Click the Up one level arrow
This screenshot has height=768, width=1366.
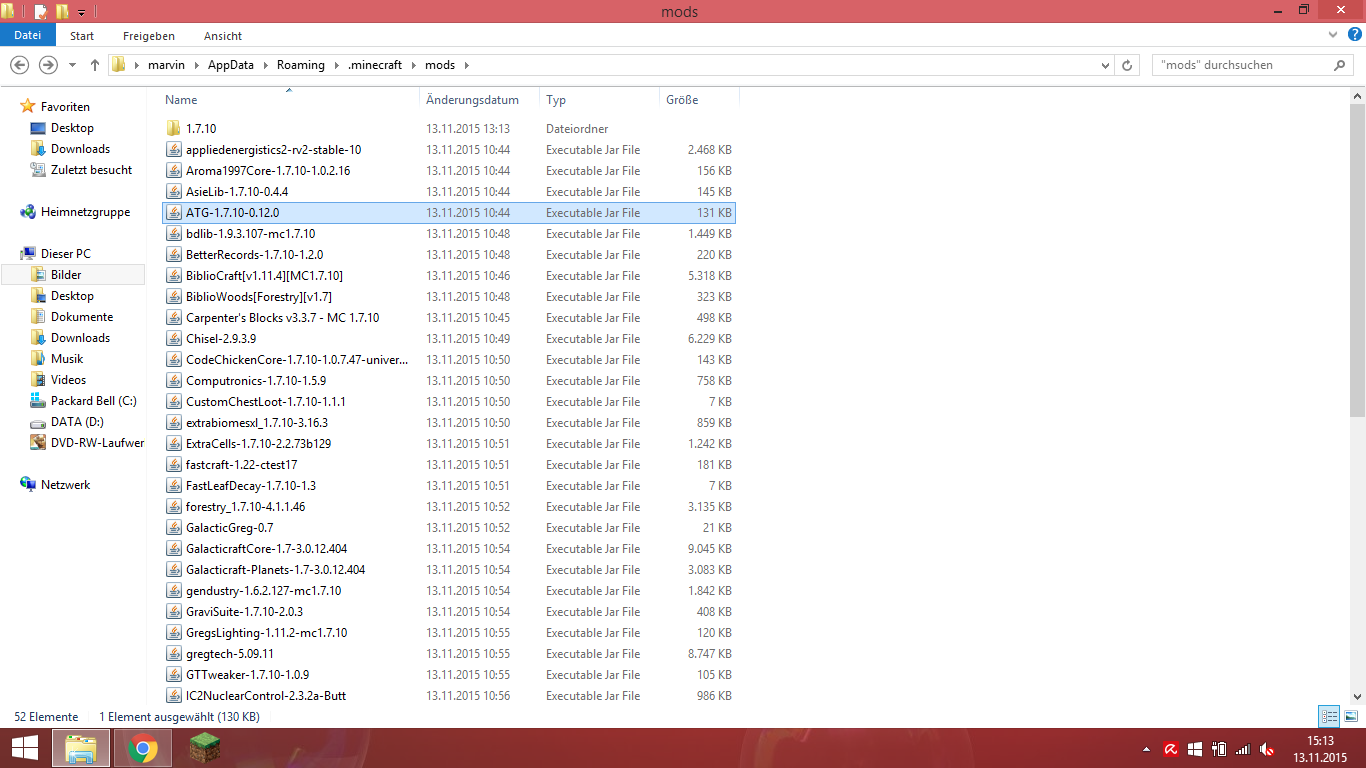click(95, 65)
